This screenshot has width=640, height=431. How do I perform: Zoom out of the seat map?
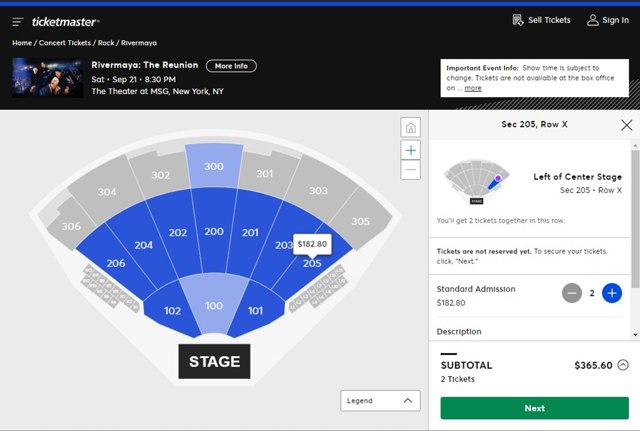coord(411,170)
